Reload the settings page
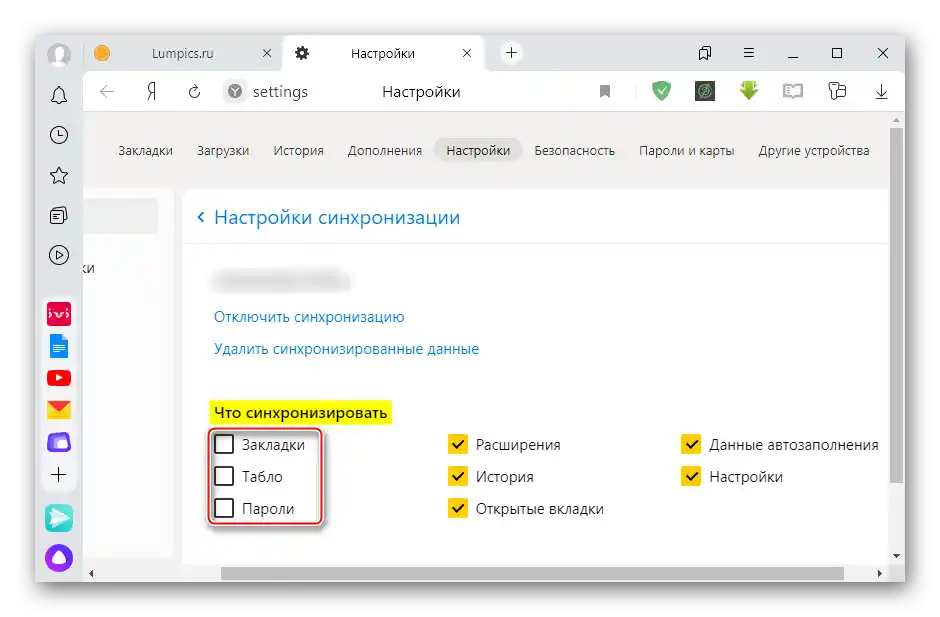The height and width of the screenshot is (617, 940). click(x=194, y=92)
